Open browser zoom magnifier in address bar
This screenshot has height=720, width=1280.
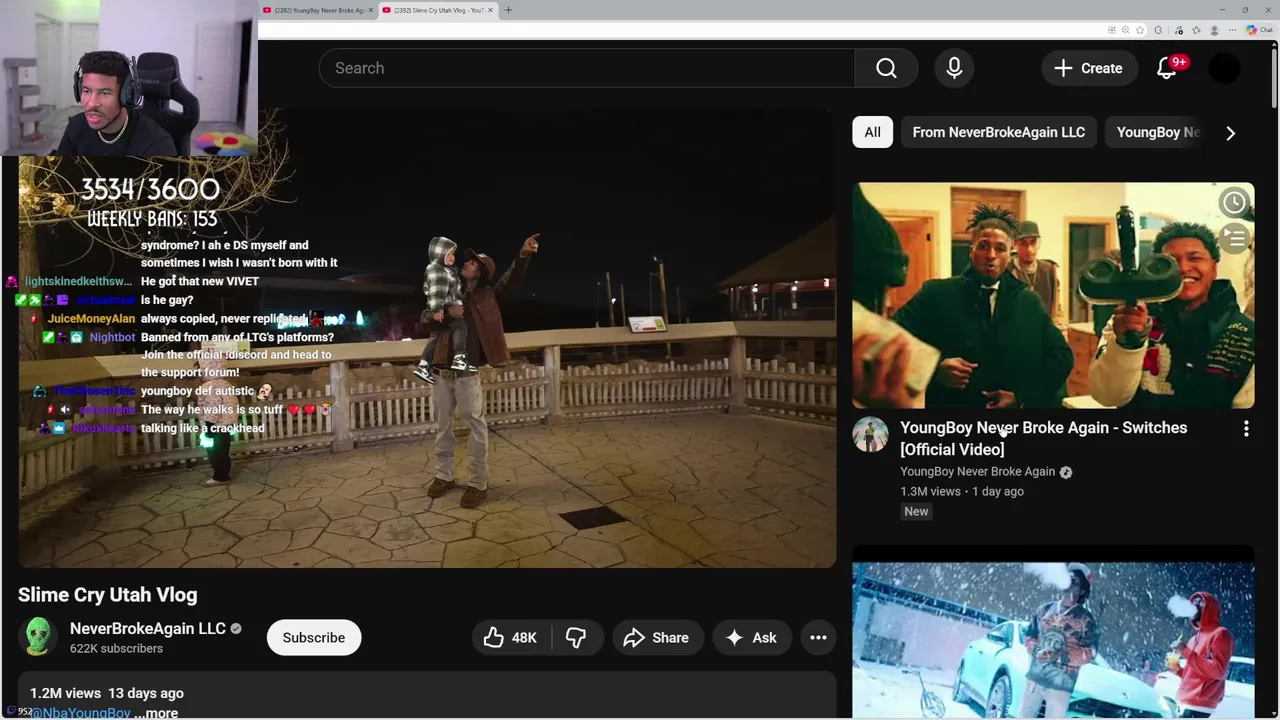click(1125, 30)
